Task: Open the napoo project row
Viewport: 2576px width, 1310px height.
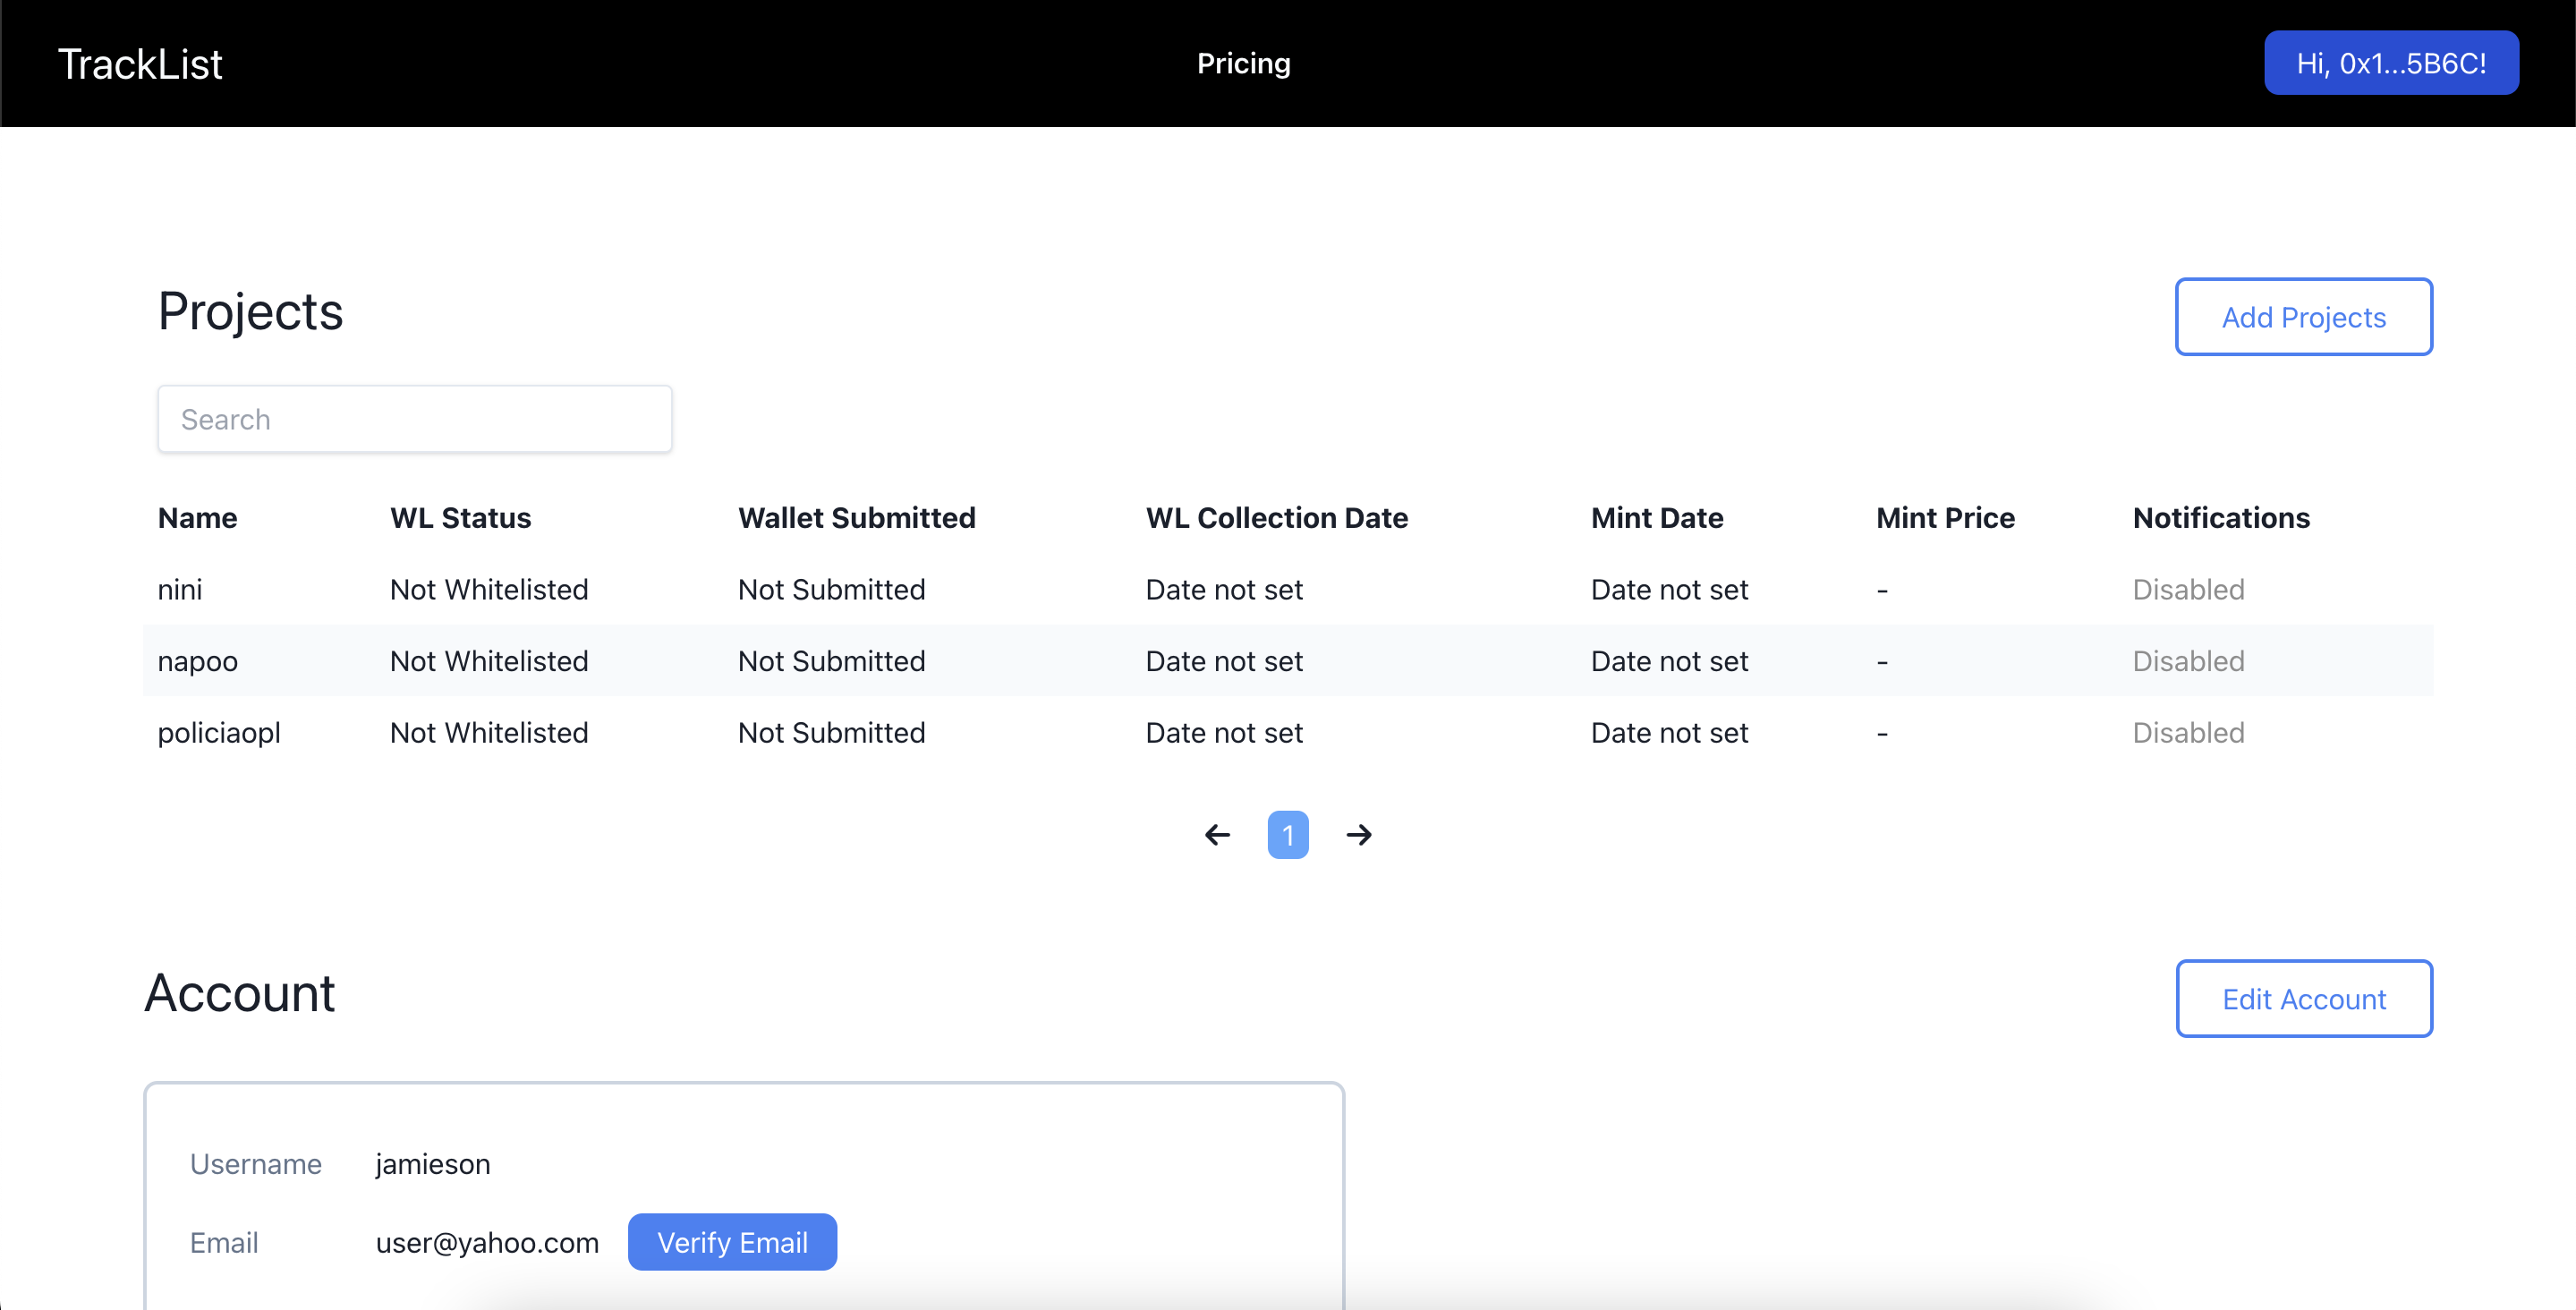Action: (x=198, y=661)
